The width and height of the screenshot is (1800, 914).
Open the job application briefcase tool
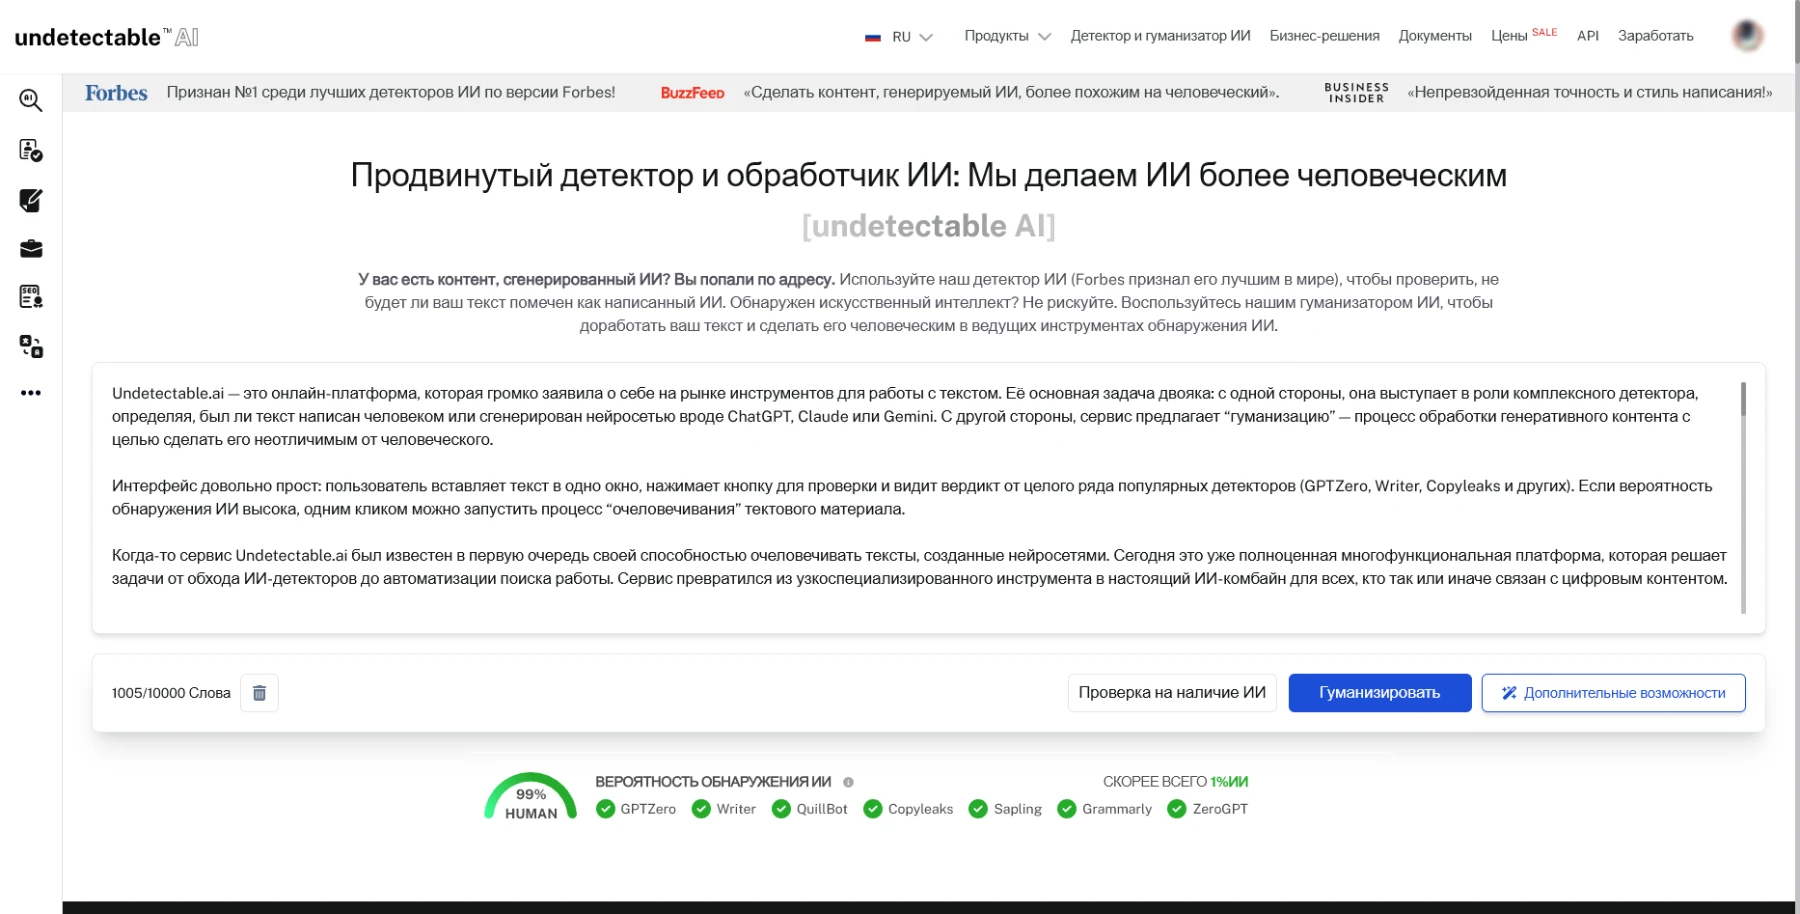click(x=31, y=249)
